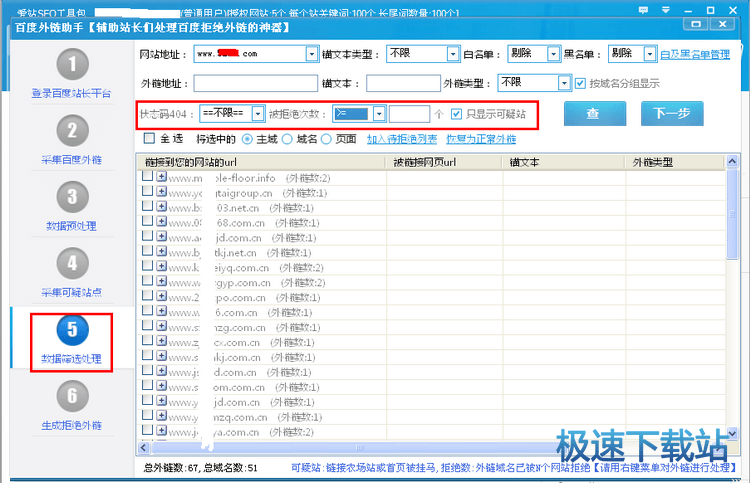Screen dimensions: 750x483
Task: Select the 主域 radio button
Action: [x=247, y=139]
